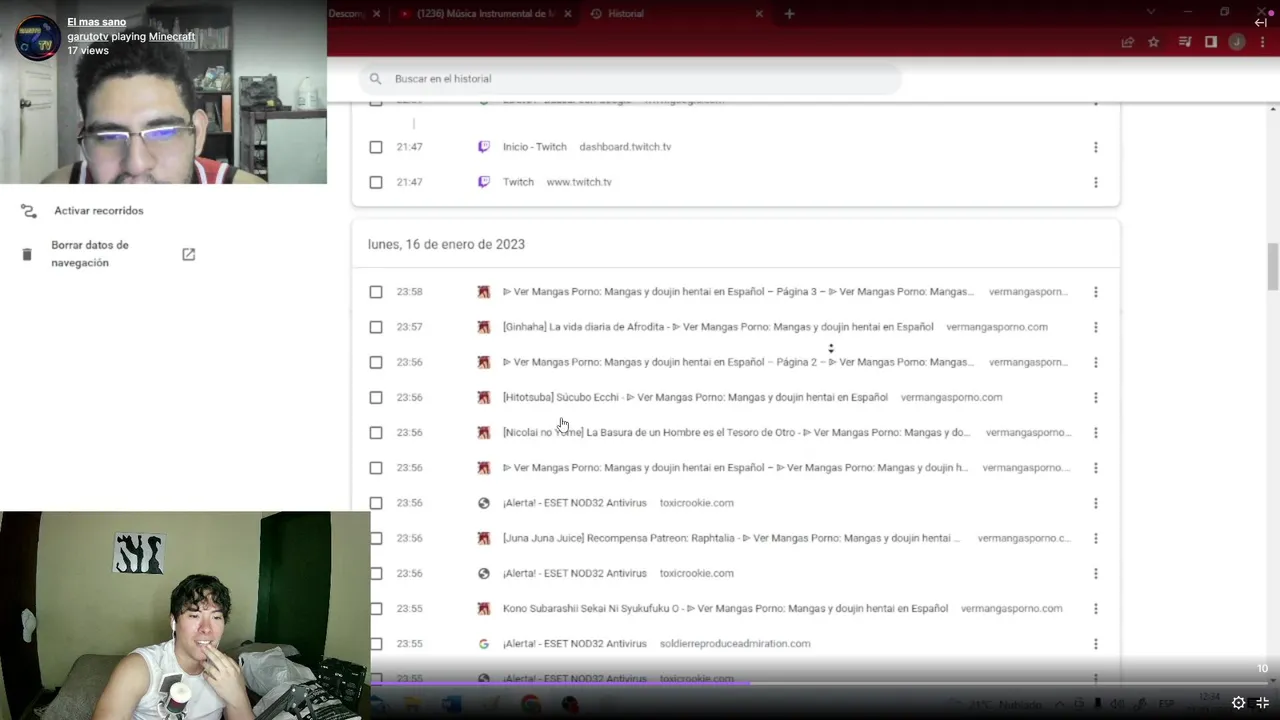
Task: Check the box for www.twitch.tv entry
Action: coord(376,182)
